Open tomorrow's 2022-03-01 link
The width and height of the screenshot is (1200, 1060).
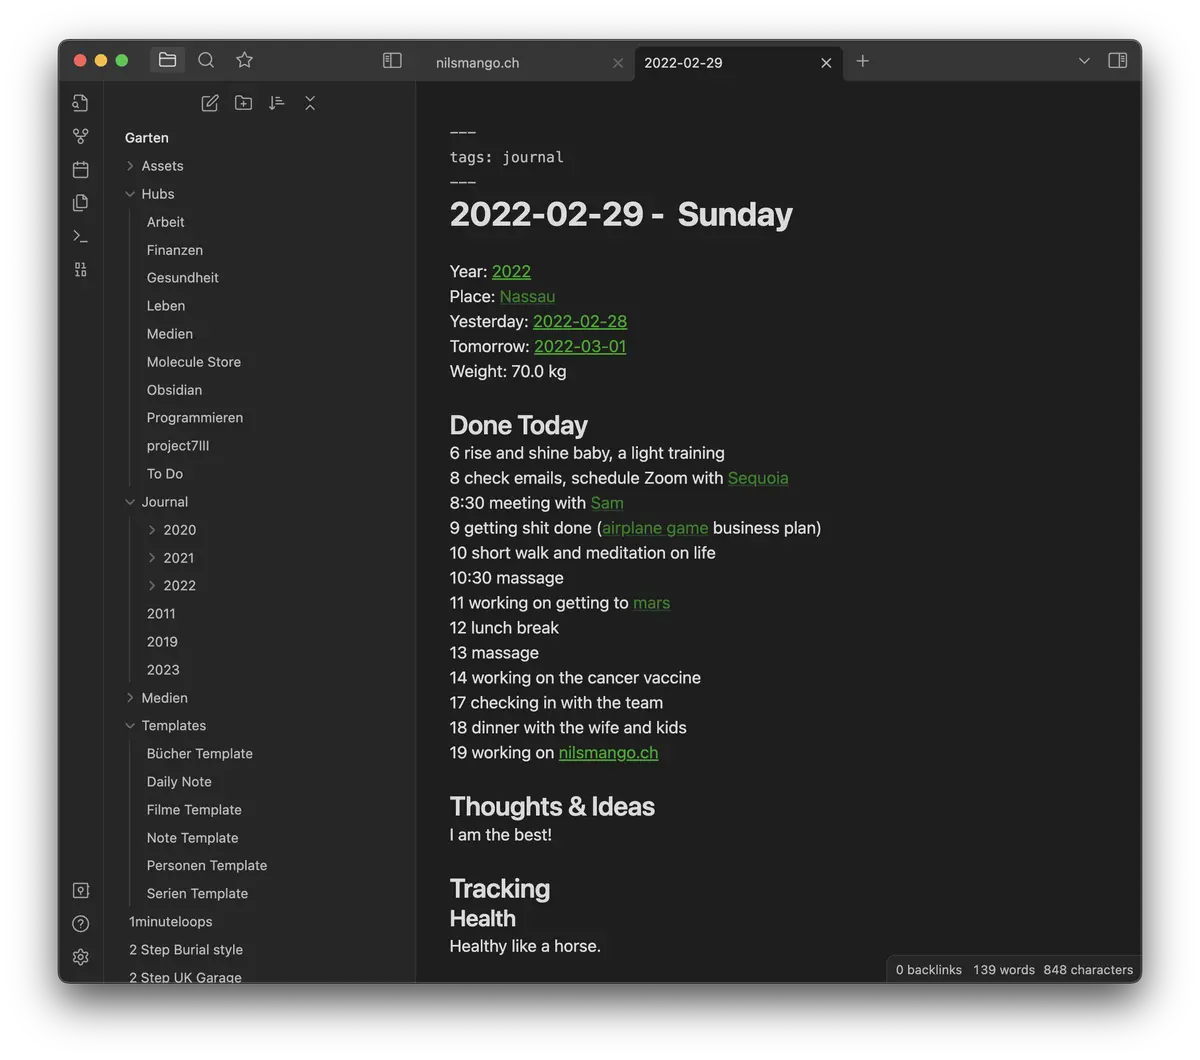click(580, 347)
